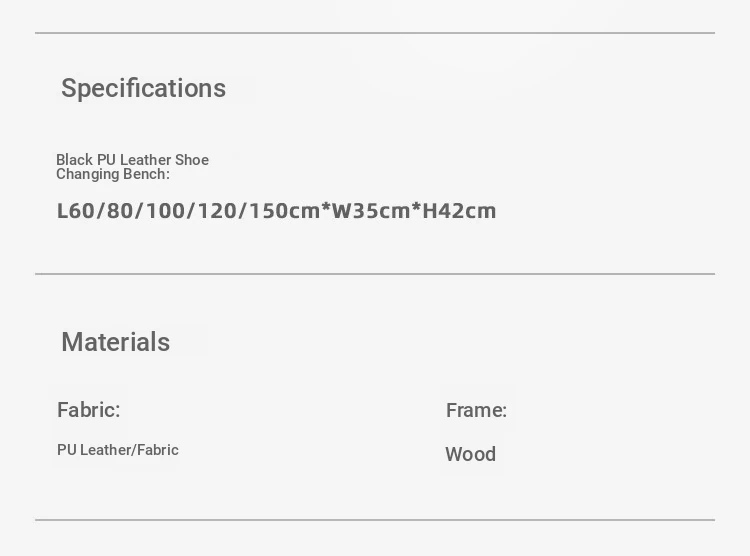
Task: Click the 100 length option in dimensions
Action: (x=165, y=211)
